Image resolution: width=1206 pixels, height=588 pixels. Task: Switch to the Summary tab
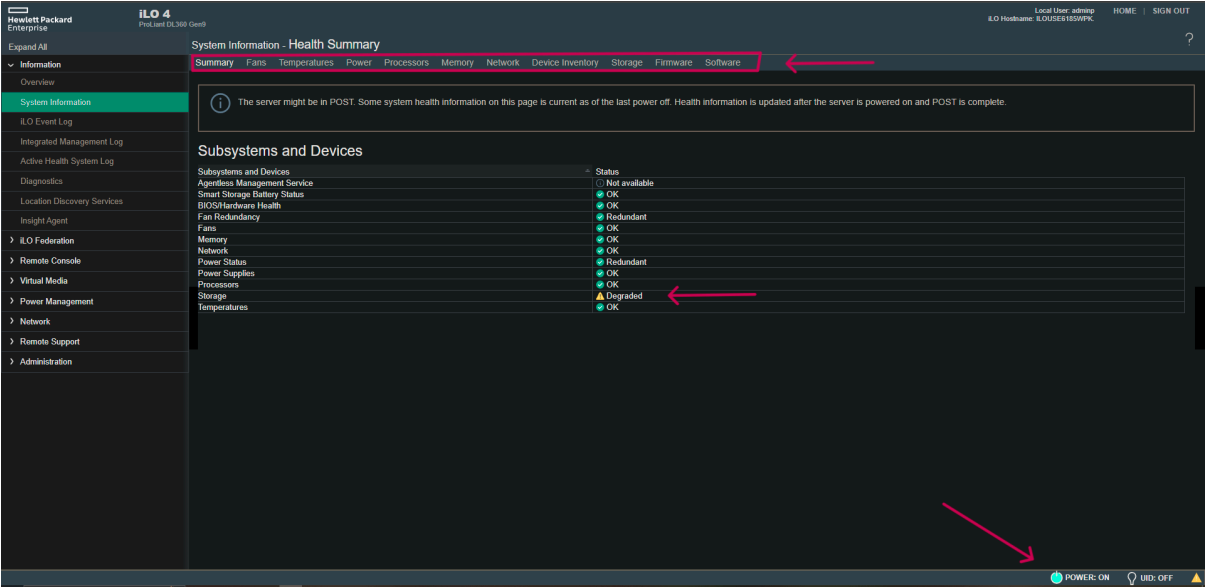point(214,63)
